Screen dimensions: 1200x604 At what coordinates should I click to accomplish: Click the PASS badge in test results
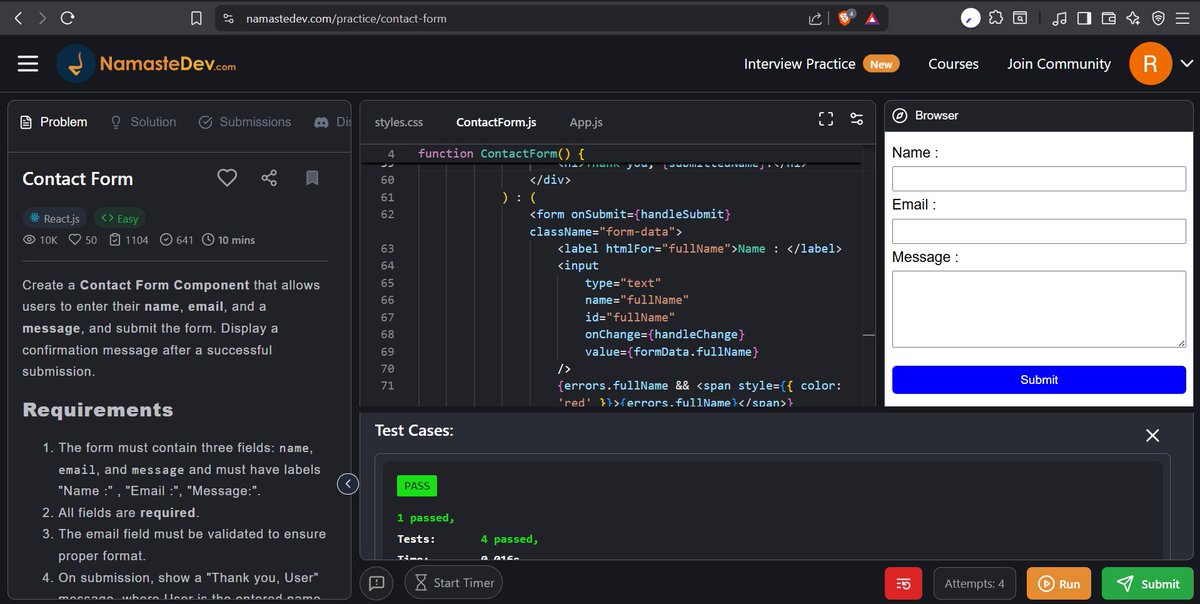pos(417,486)
